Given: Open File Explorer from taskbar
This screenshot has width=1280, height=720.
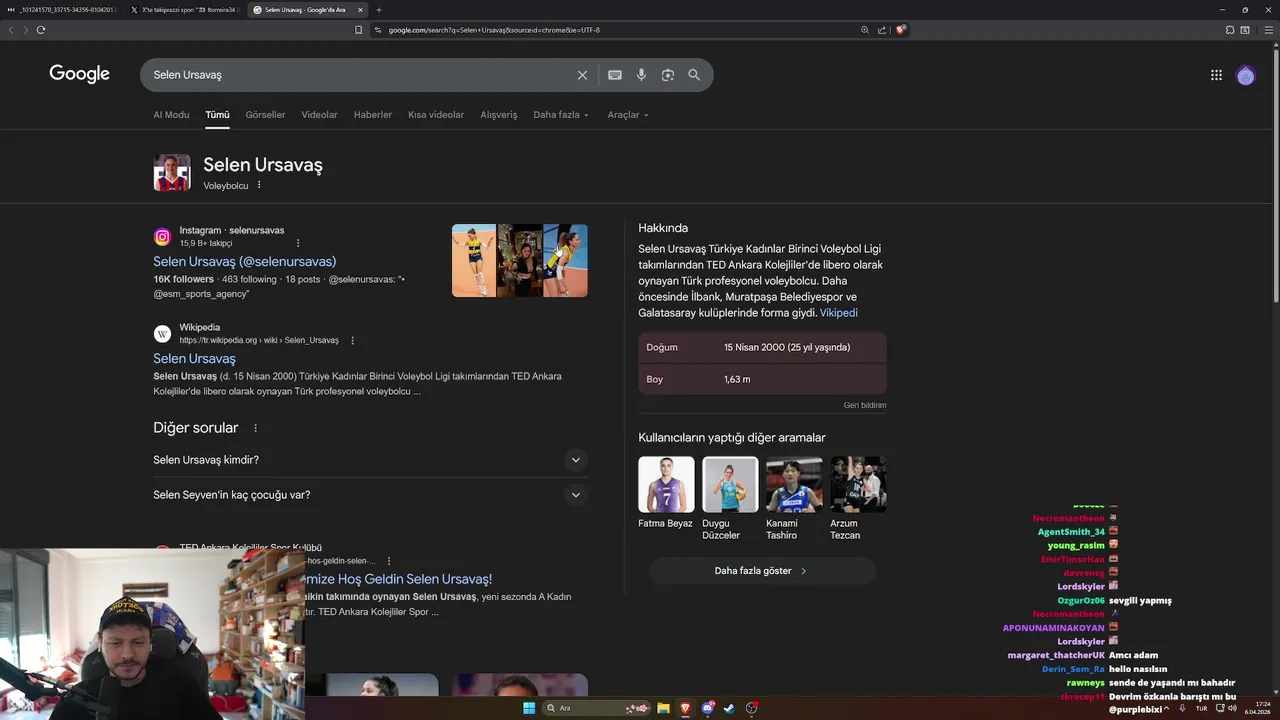Looking at the screenshot, I should click(663, 708).
